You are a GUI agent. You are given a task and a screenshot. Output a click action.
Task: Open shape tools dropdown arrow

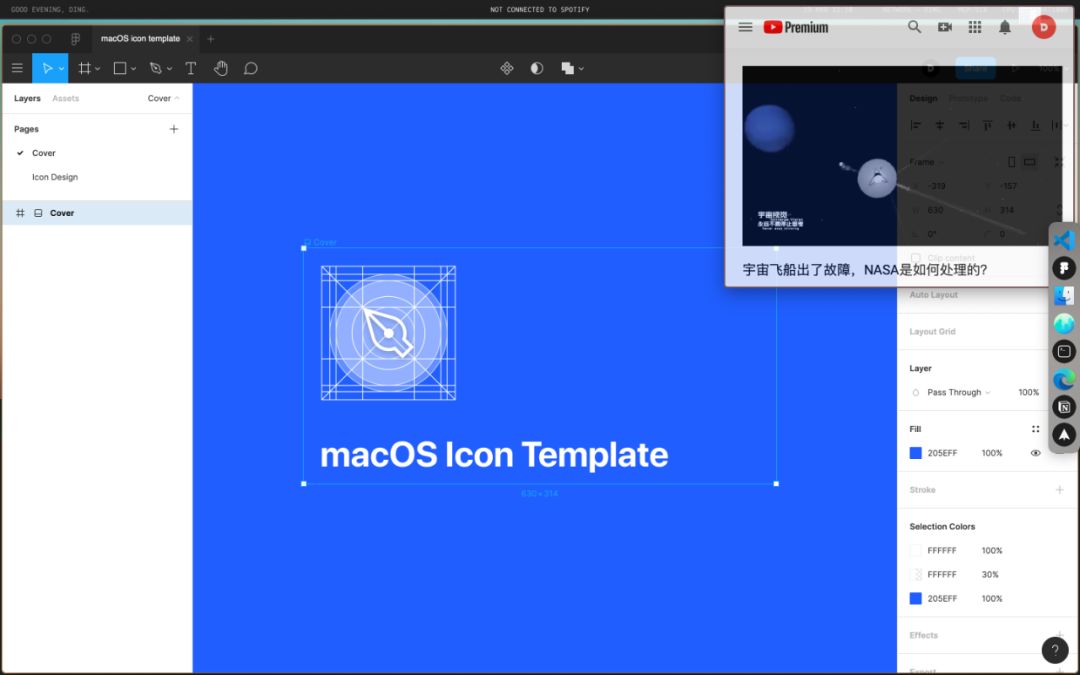tap(134, 69)
